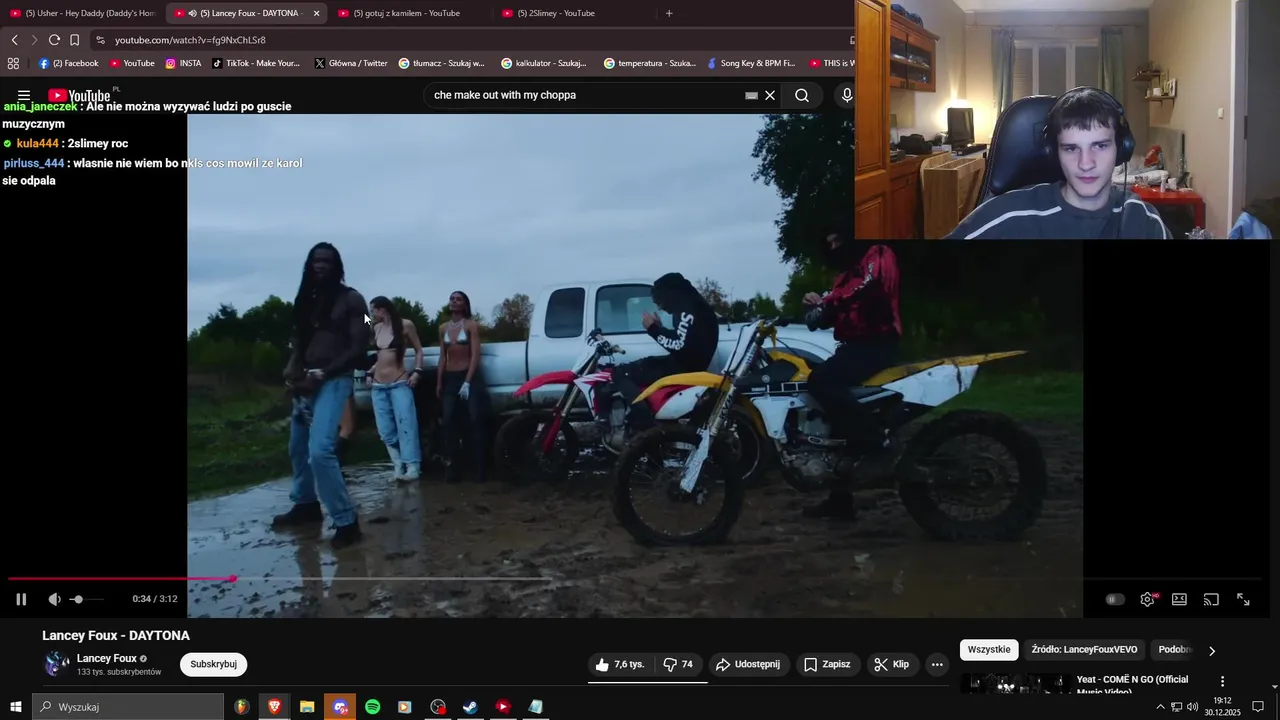
Task: Open more actions three-dot menu under the video
Action: pos(937,664)
